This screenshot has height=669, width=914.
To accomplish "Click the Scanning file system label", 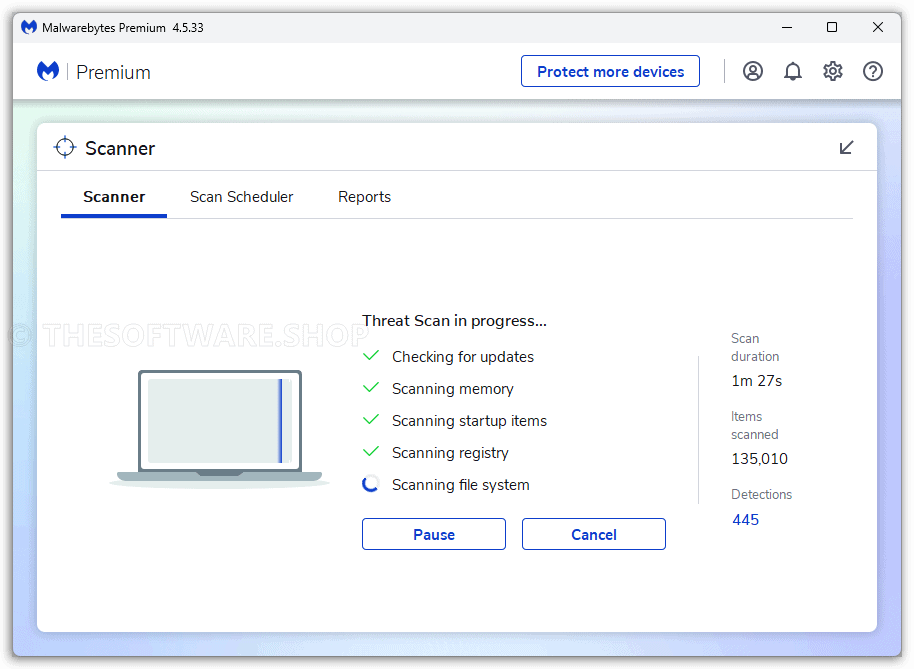I will [460, 485].
